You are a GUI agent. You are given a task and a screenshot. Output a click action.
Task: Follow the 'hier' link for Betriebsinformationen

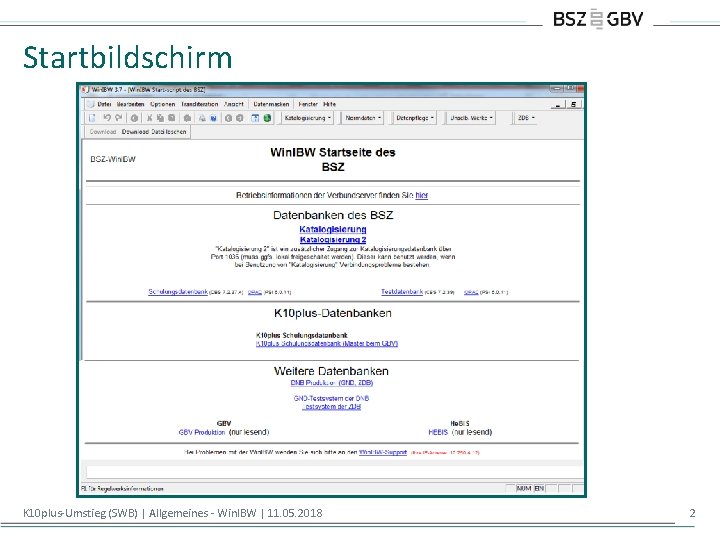coord(422,195)
